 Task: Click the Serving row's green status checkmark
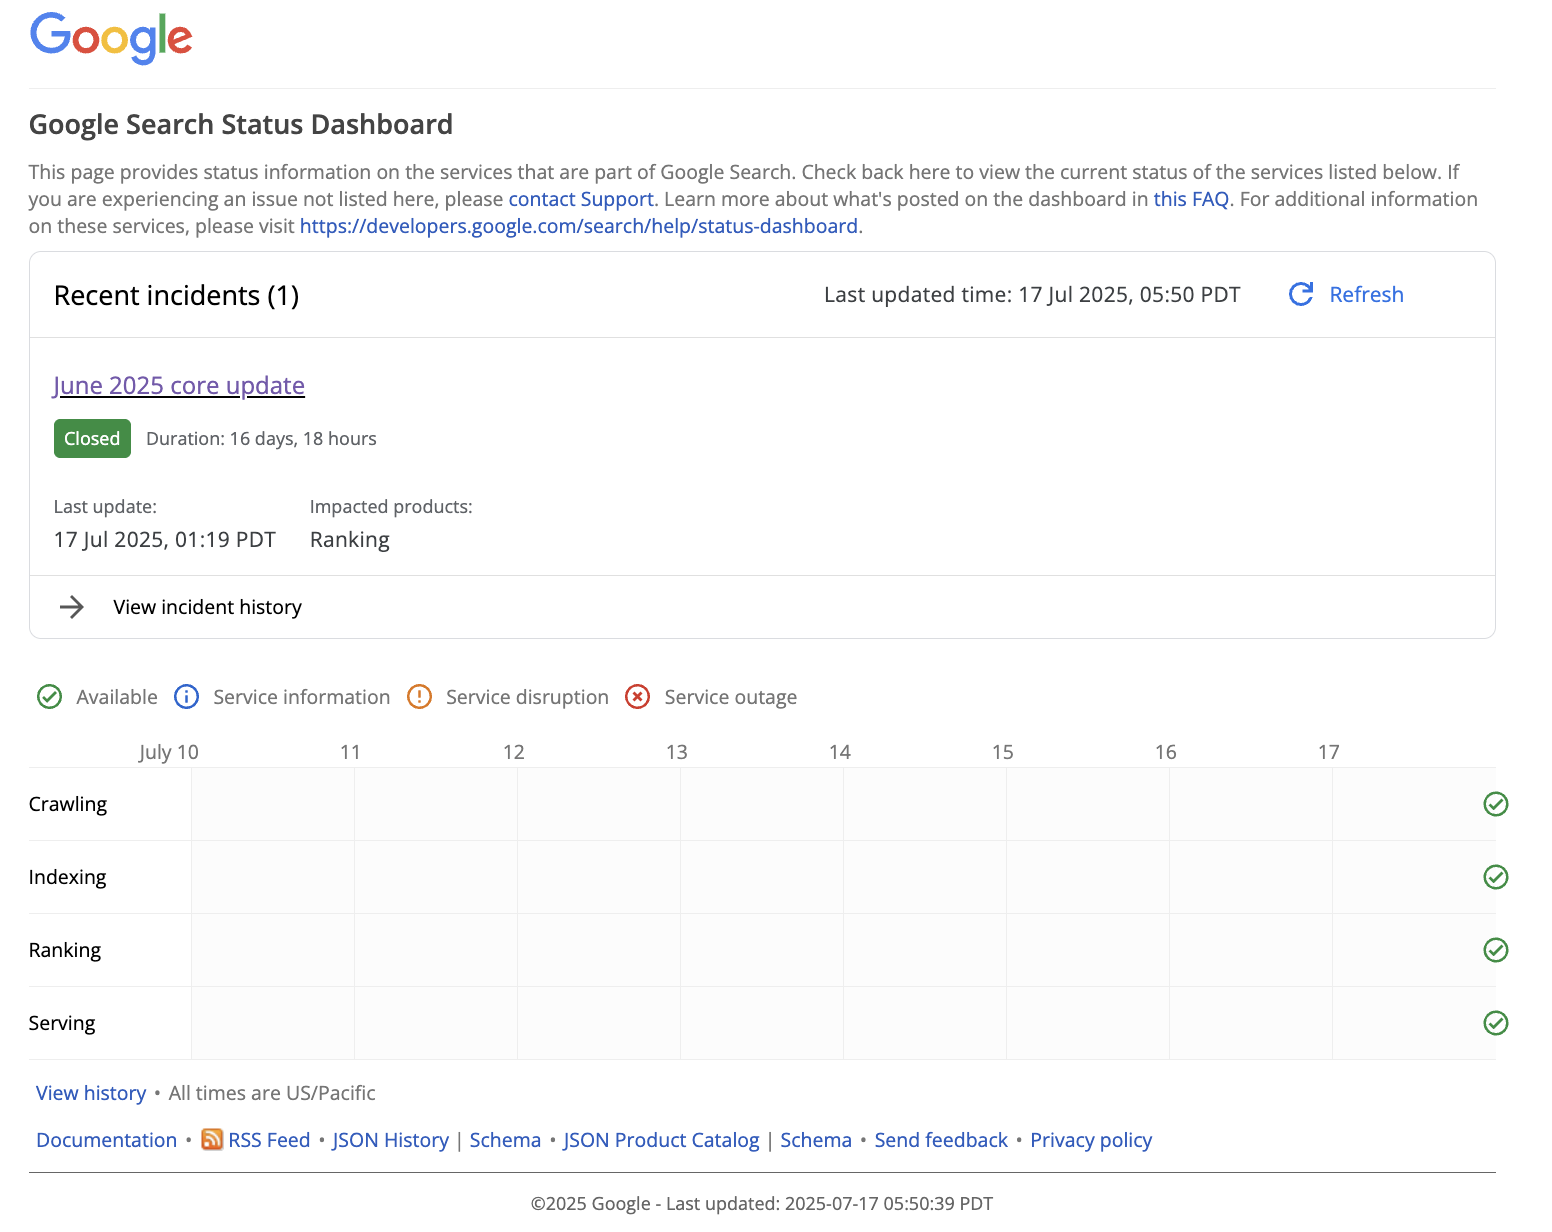coord(1495,1023)
